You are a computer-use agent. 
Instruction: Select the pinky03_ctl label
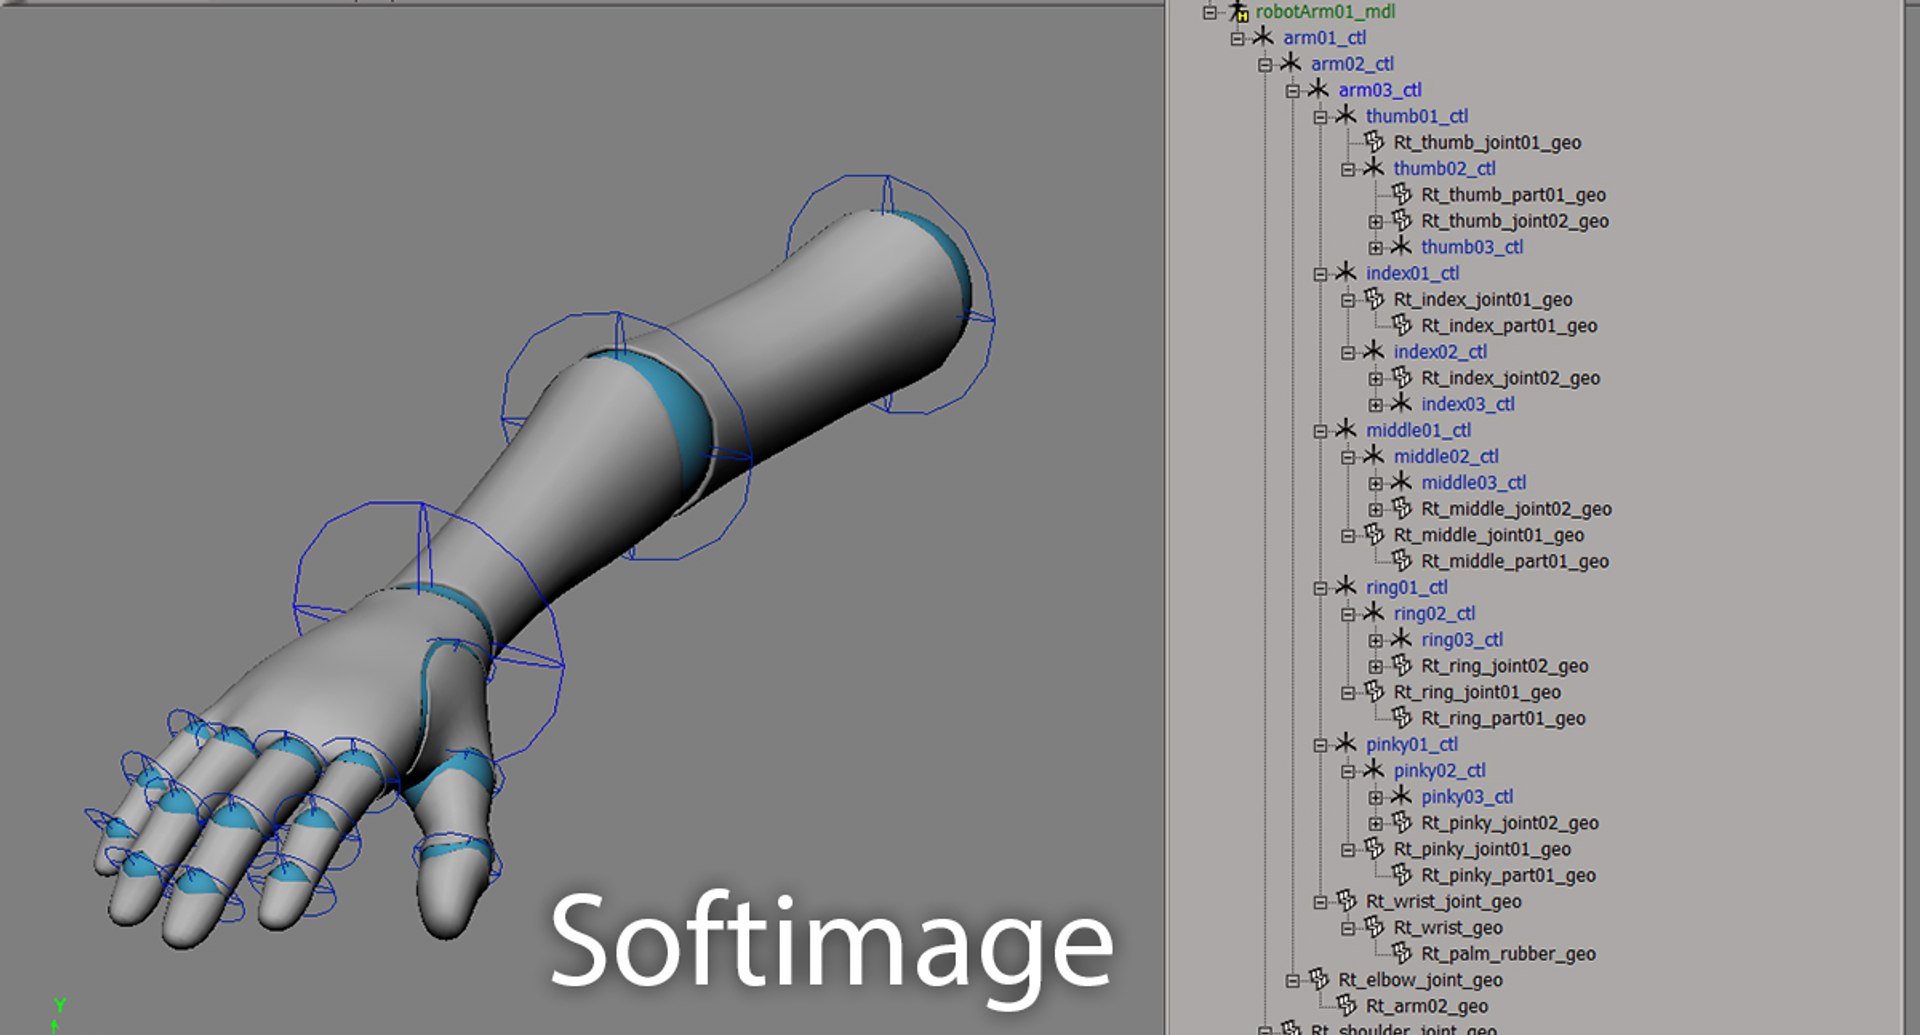[1467, 796]
